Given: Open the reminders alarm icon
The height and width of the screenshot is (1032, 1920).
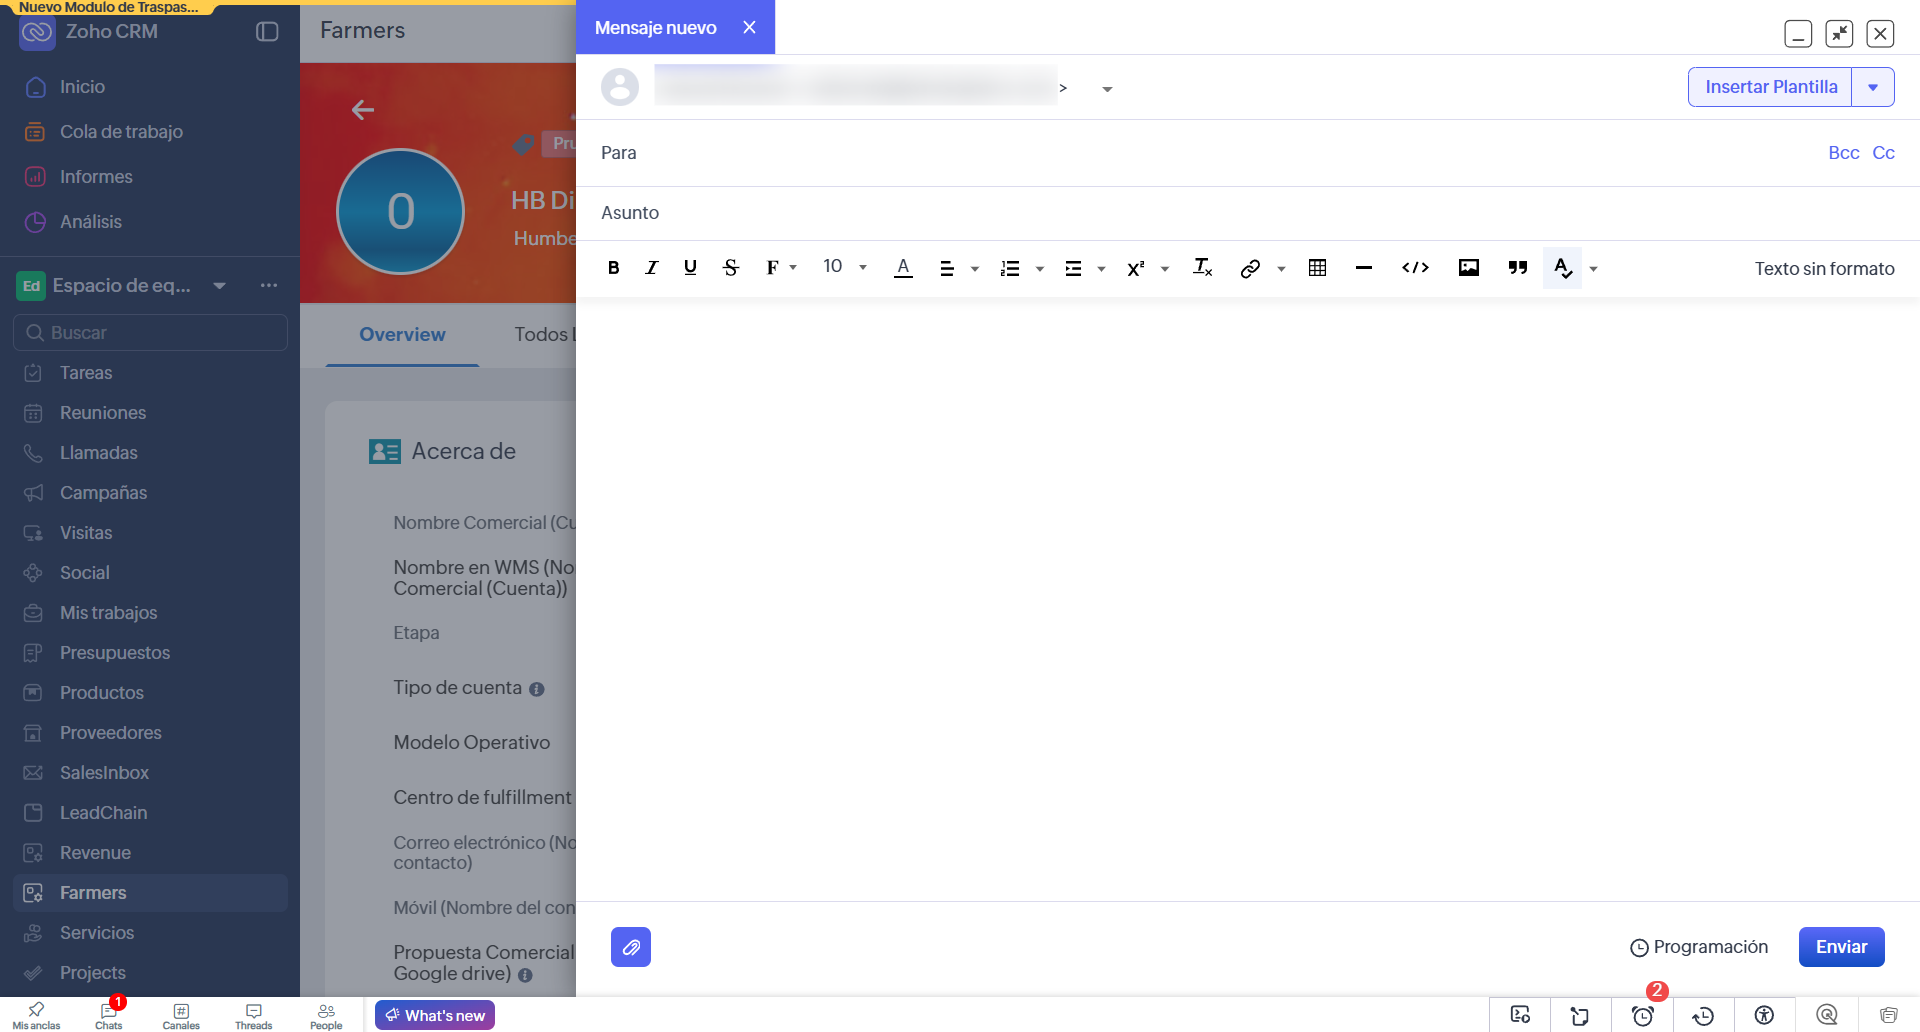Looking at the screenshot, I should point(1642,1015).
